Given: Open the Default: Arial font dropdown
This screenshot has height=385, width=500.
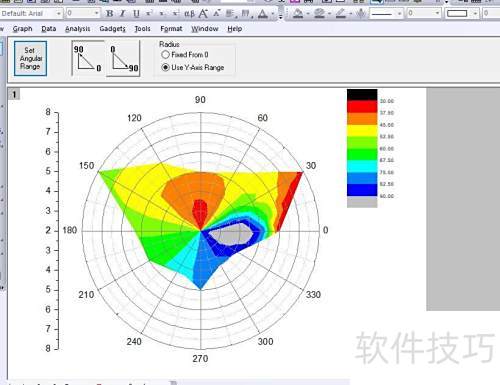Looking at the screenshot, I should coord(31,14).
